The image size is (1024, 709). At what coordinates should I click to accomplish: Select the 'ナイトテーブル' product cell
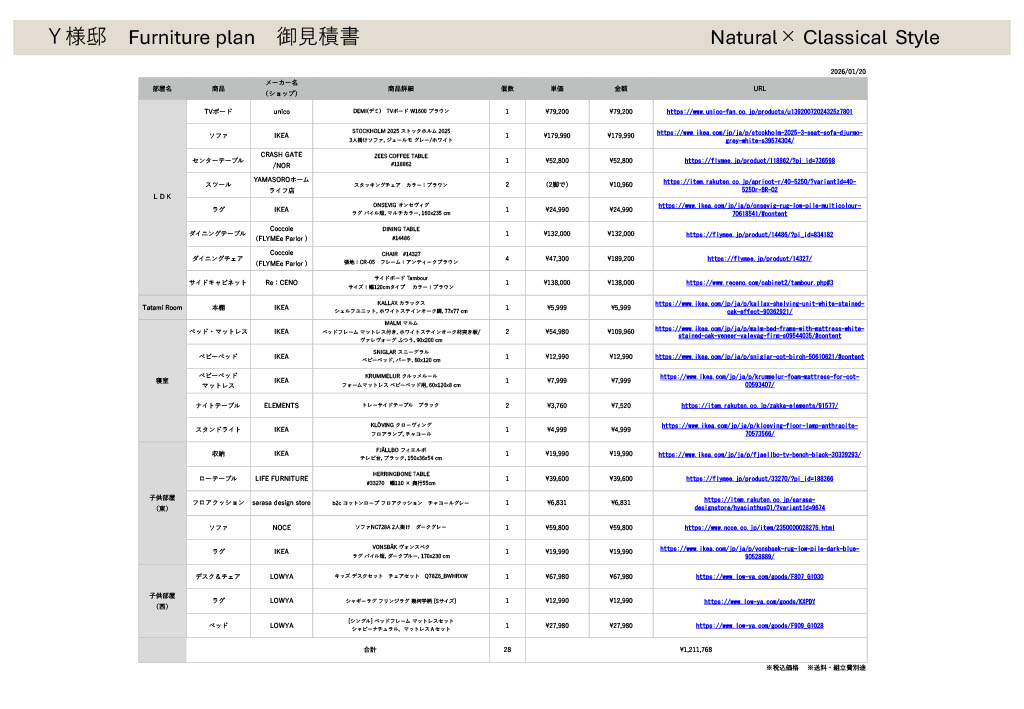[x=218, y=405]
